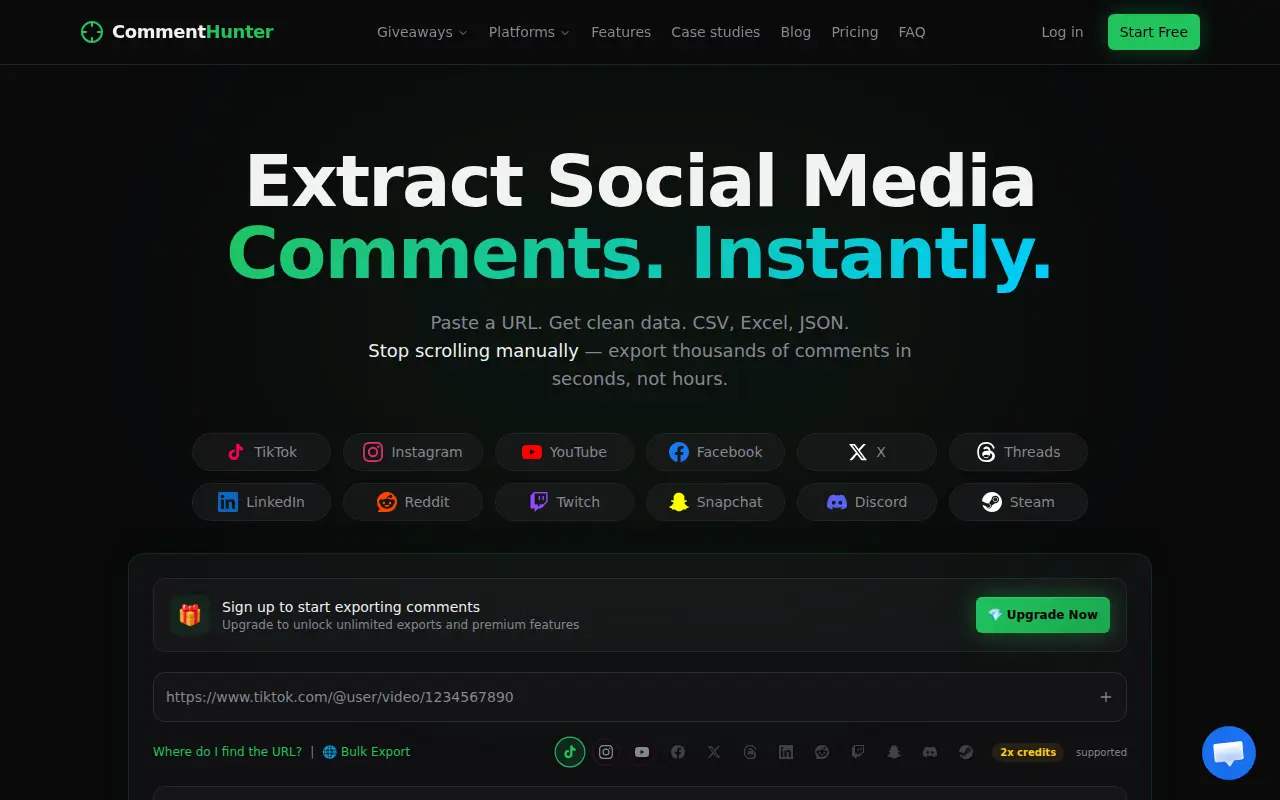
Task: Click the small Threads icon under URL field
Action: coord(750,752)
